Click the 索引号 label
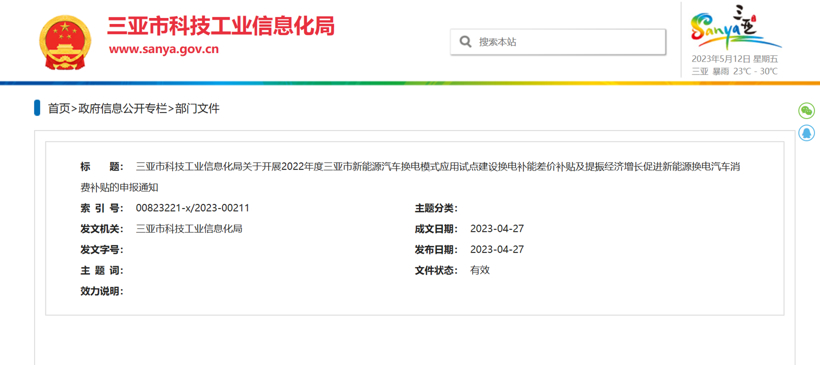Screen dimensions: 820x365 102,208
